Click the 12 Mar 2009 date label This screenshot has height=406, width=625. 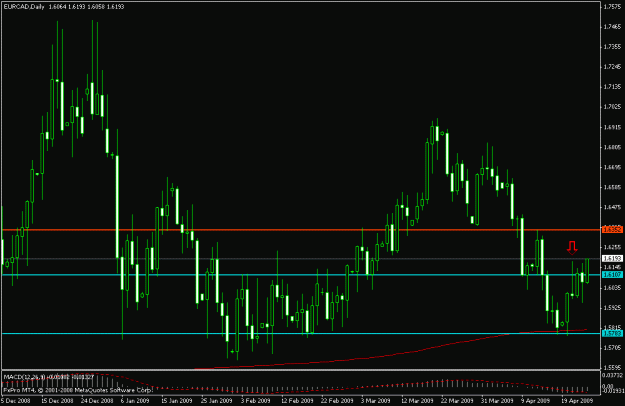pos(417,400)
